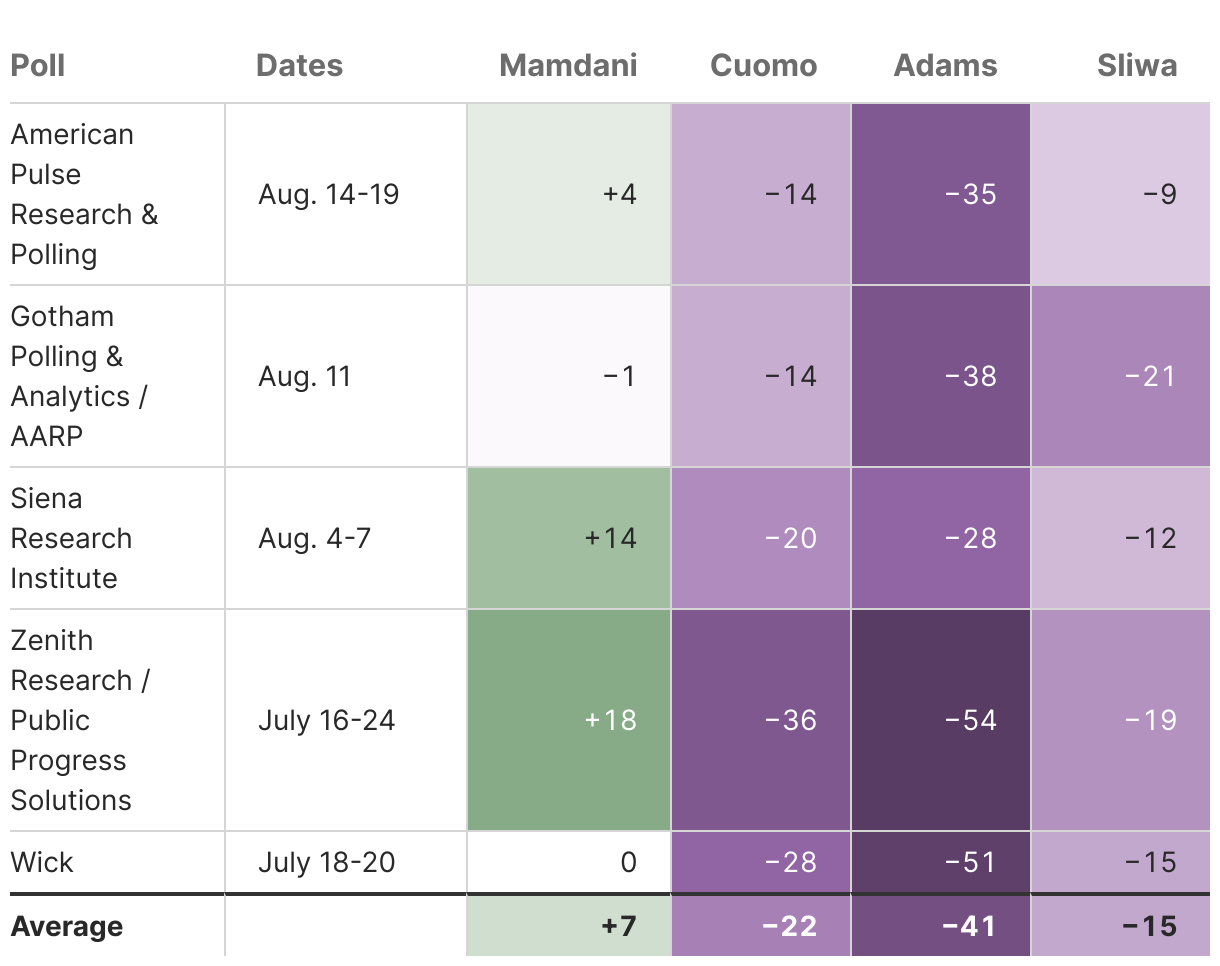The width and height of the screenshot is (1220, 966).
Task: Click the +14 Mamdani cell for Siena
Action: pos(568,538)
